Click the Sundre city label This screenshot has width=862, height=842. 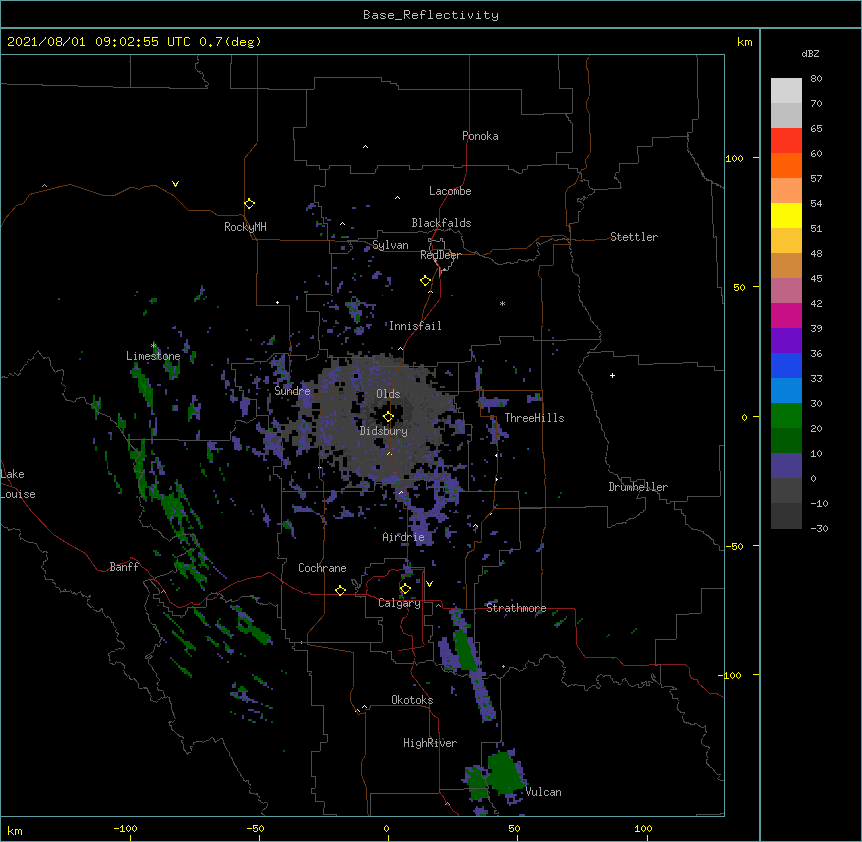click(x=292, y=391)
